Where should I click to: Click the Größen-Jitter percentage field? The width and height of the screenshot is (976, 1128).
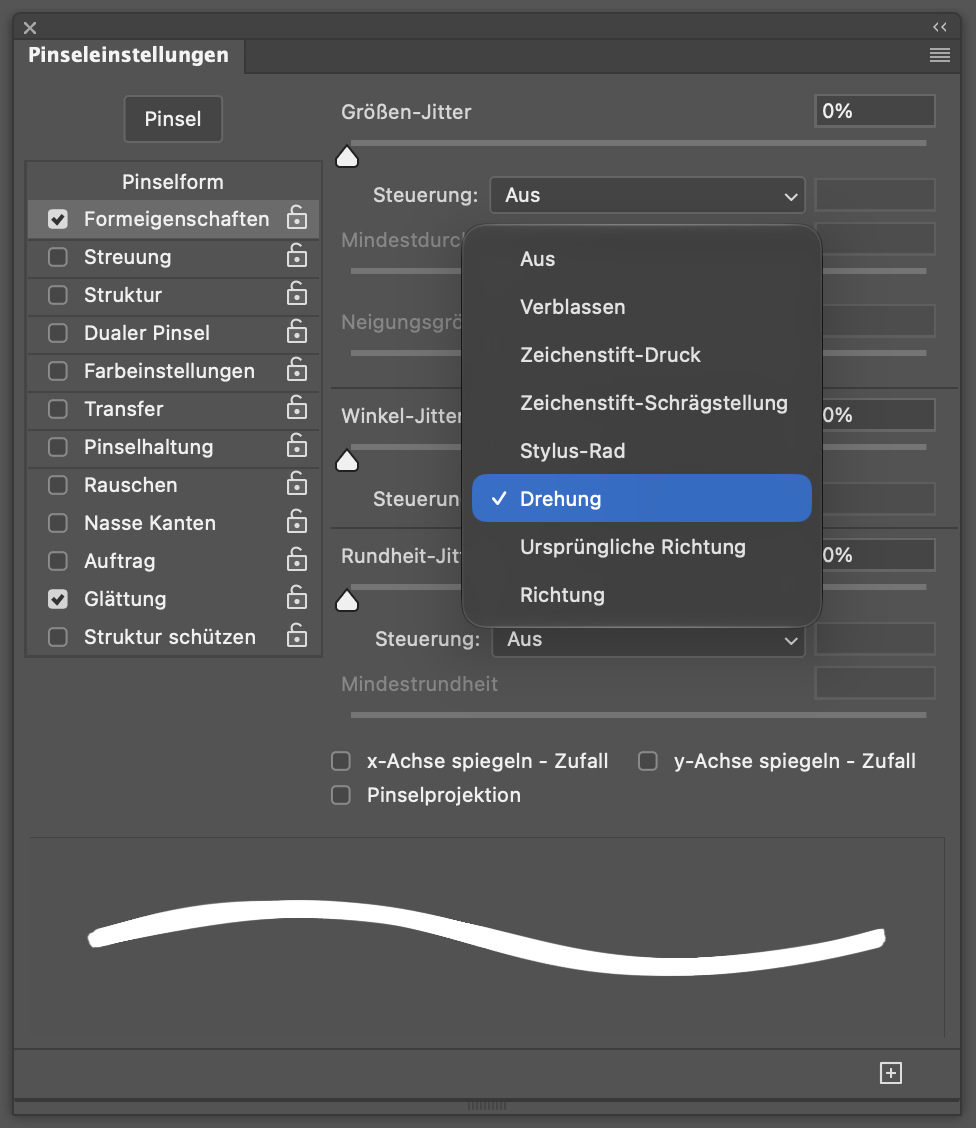pyautogui.click(x=875, y=111)
